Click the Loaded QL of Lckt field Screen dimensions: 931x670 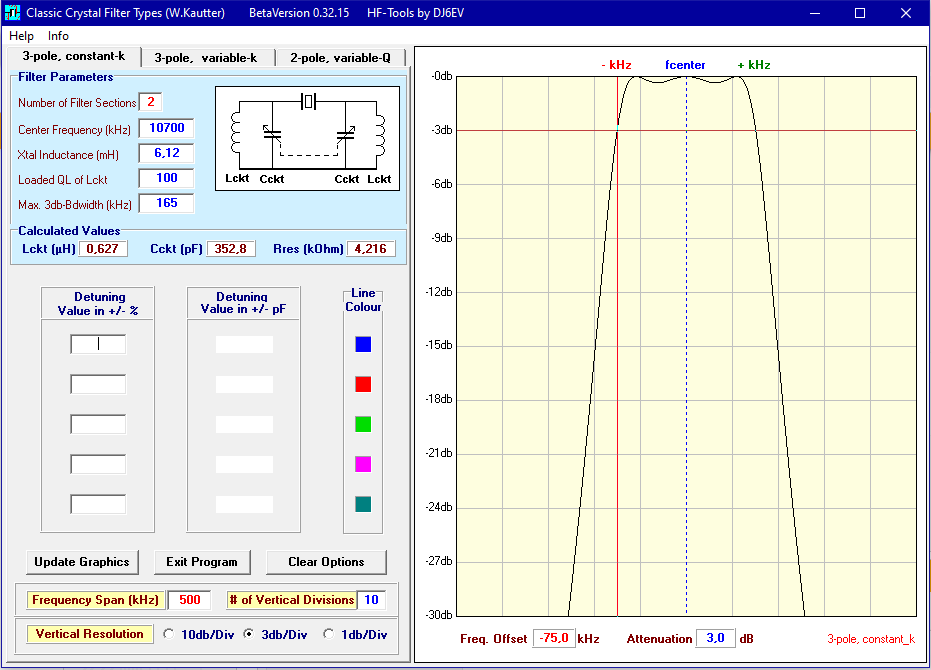[x=167, y=178]
